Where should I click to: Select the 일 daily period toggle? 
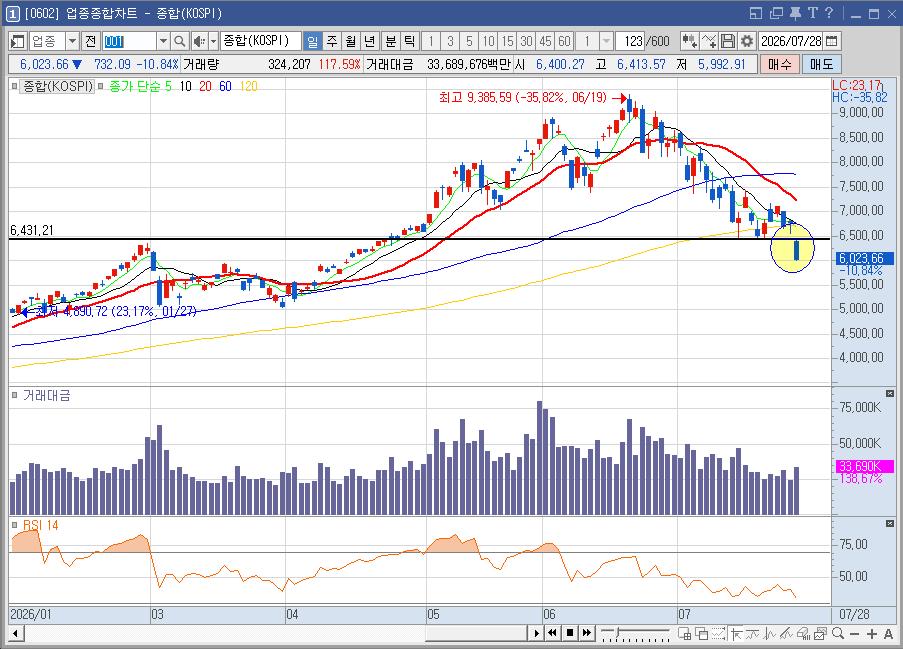(x=312, y=41)
